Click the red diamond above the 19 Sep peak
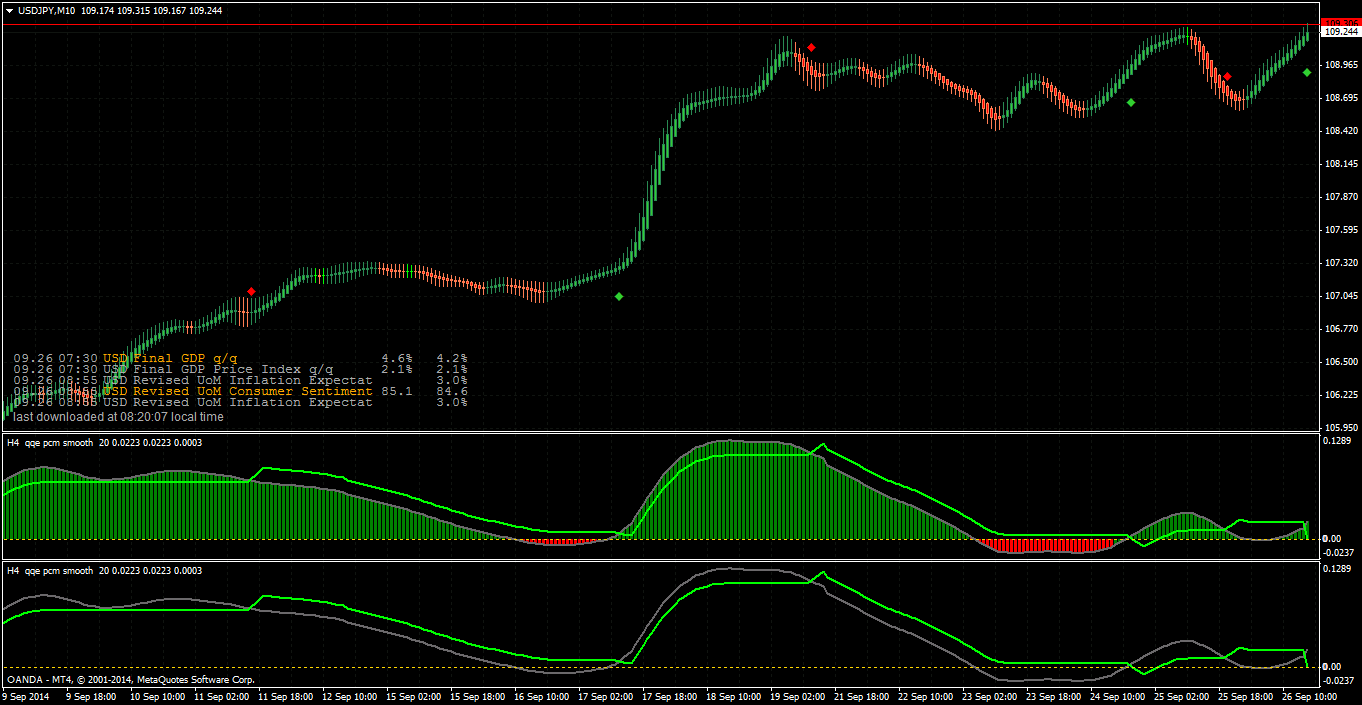Image resolution: width=1362 pixels, height=705 pixels. [811, 47]
